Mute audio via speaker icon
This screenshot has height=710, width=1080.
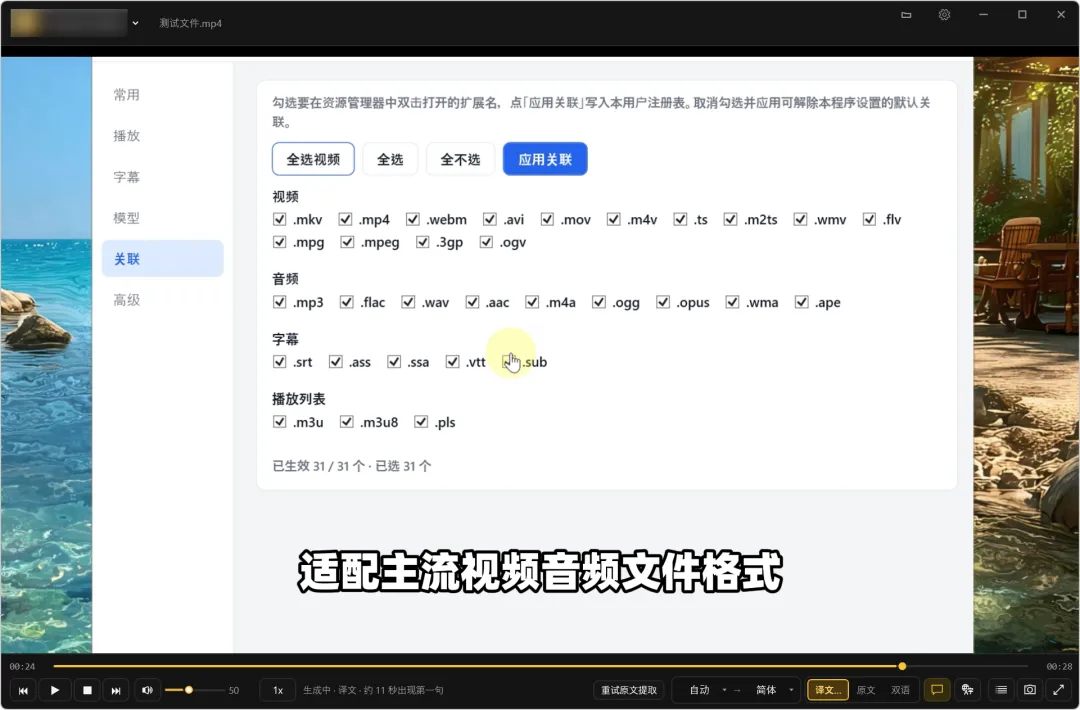point(147,690)
